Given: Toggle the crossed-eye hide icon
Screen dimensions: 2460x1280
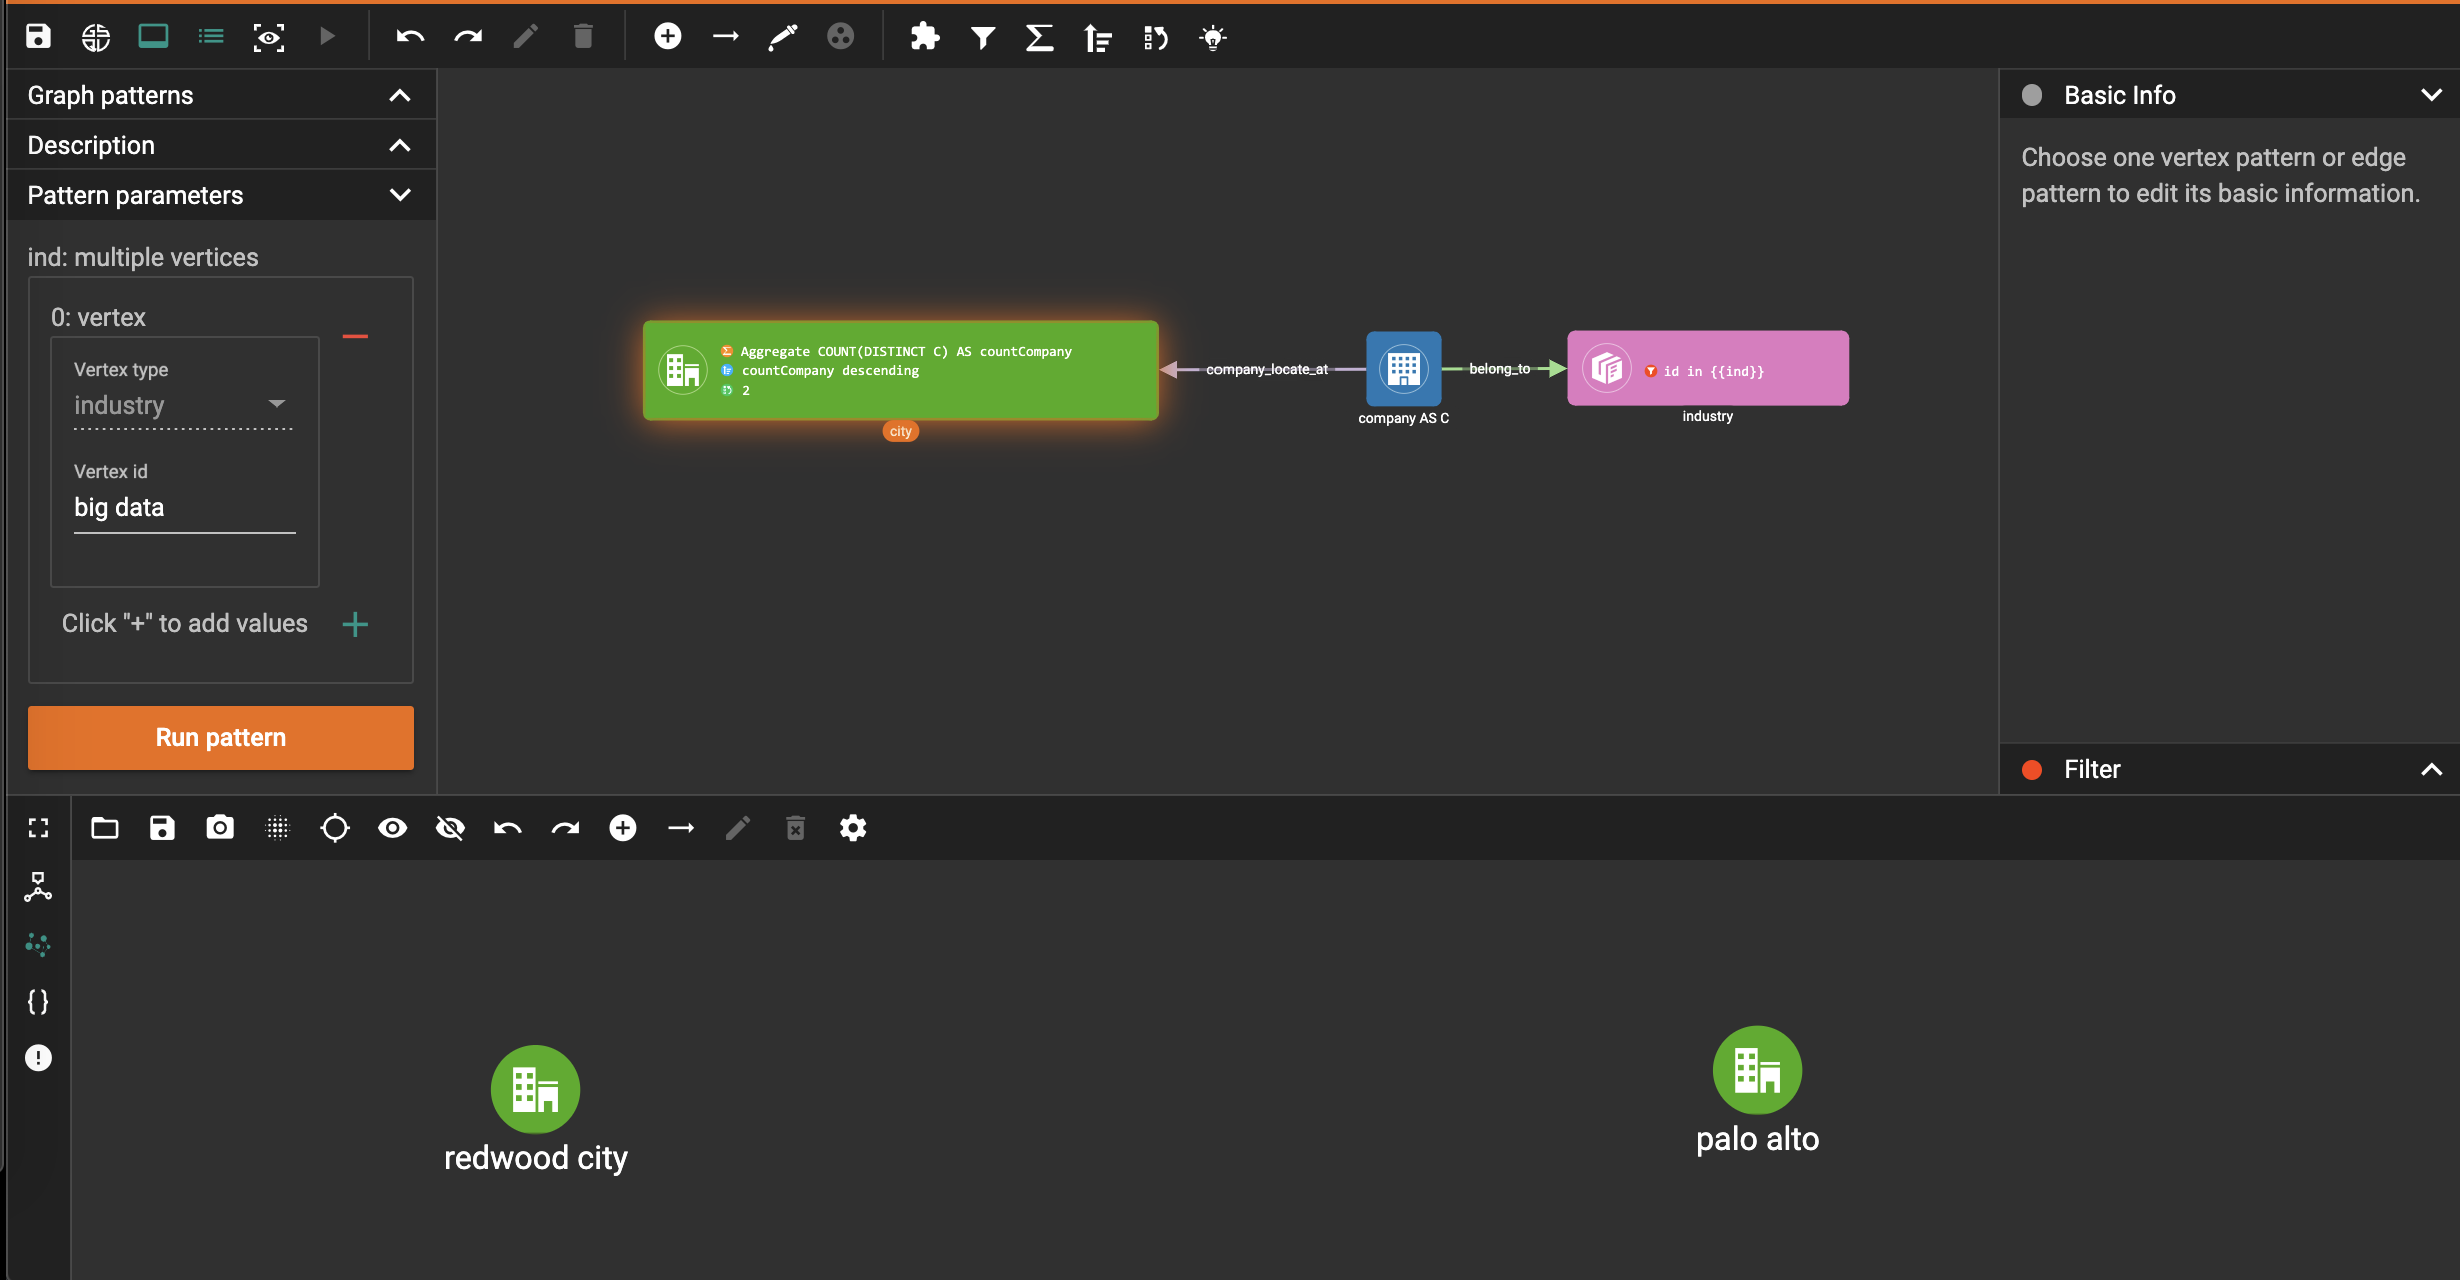Looking at the screenshot, I should (x=450, y=828).
